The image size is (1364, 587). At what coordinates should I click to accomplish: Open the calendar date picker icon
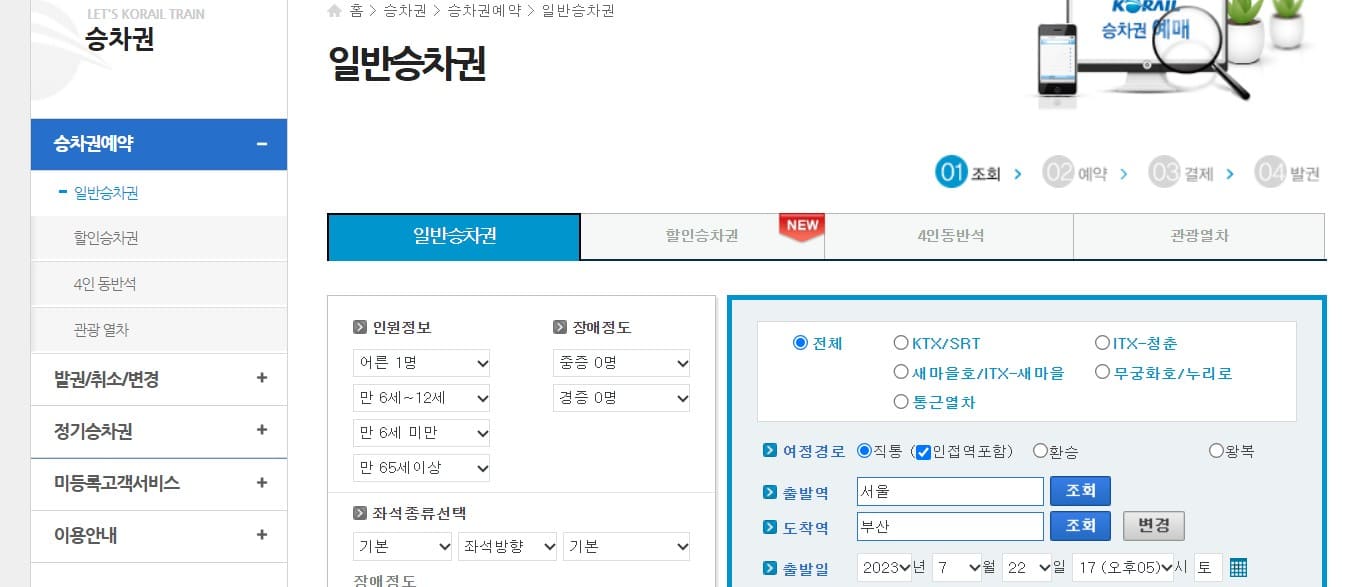[x=1237, y=567]
